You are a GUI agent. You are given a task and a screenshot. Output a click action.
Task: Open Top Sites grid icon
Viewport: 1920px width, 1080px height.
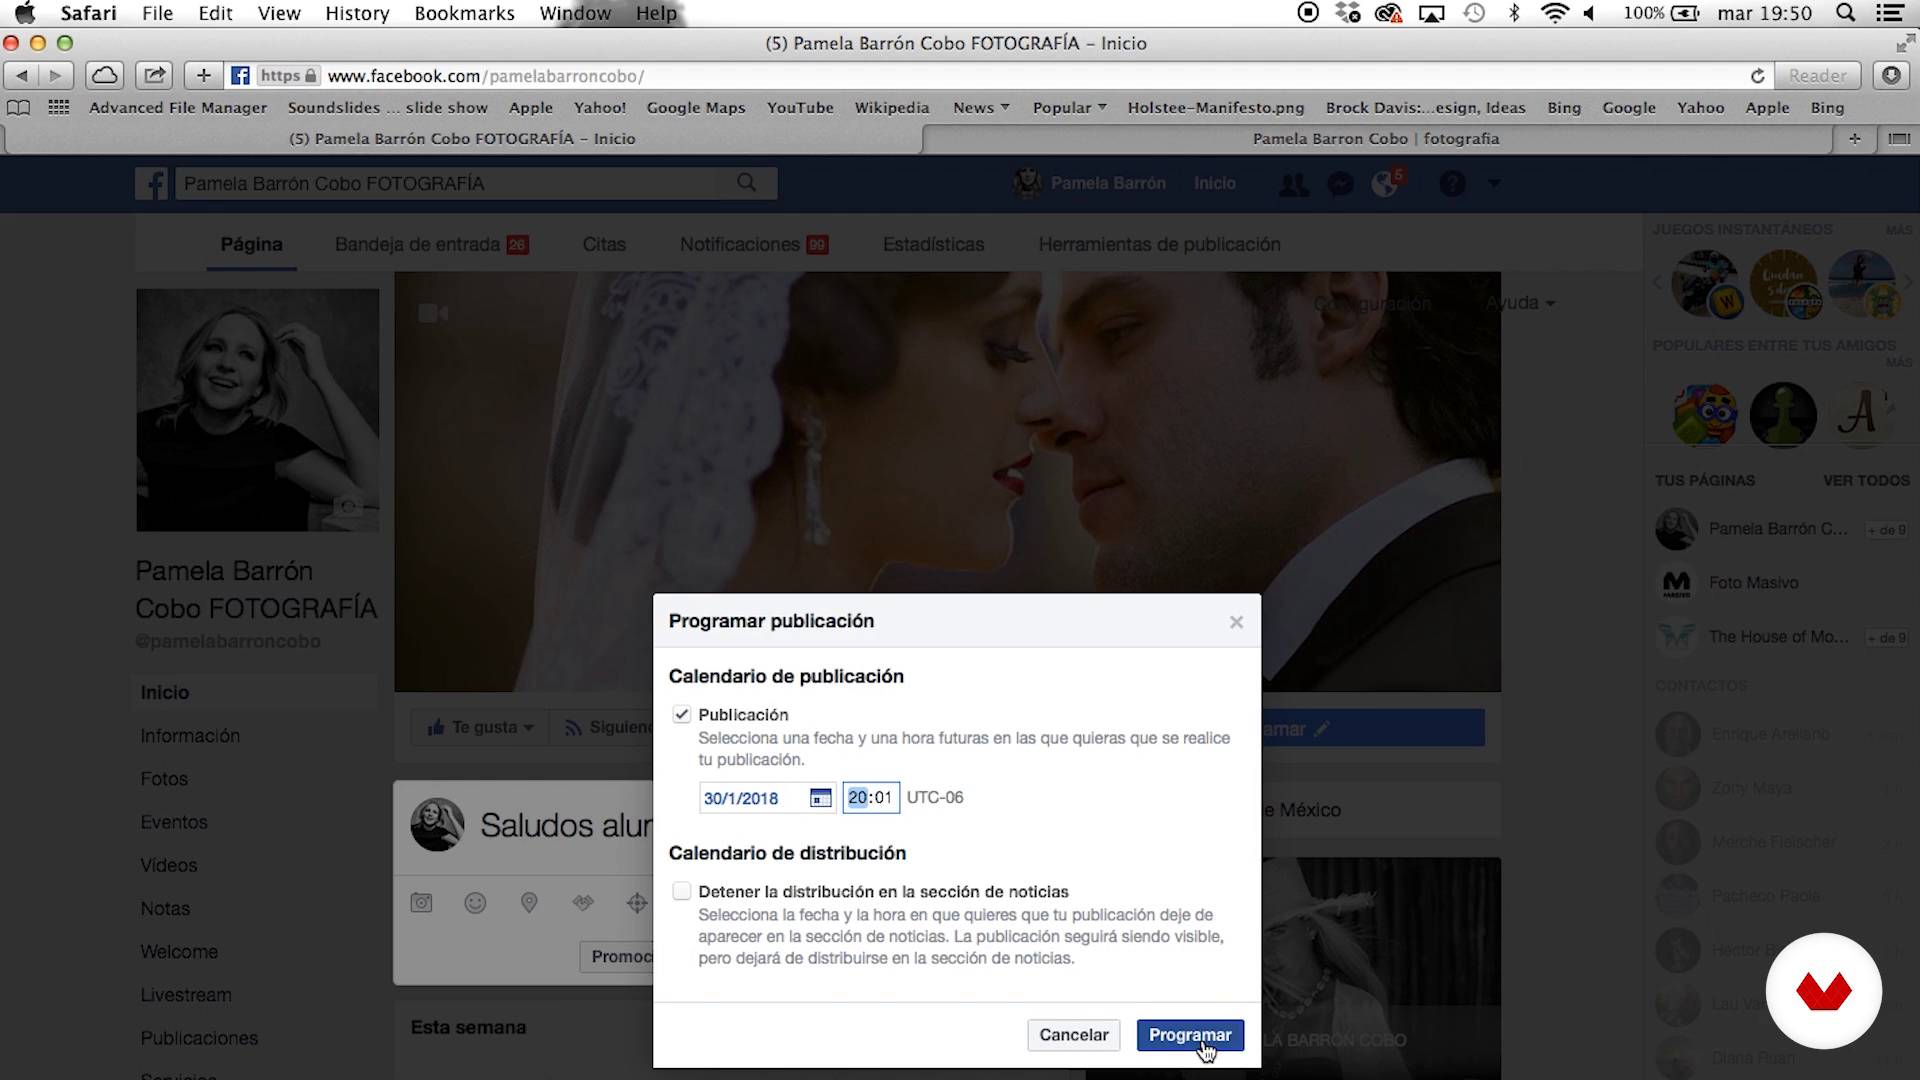pos(59,107)
